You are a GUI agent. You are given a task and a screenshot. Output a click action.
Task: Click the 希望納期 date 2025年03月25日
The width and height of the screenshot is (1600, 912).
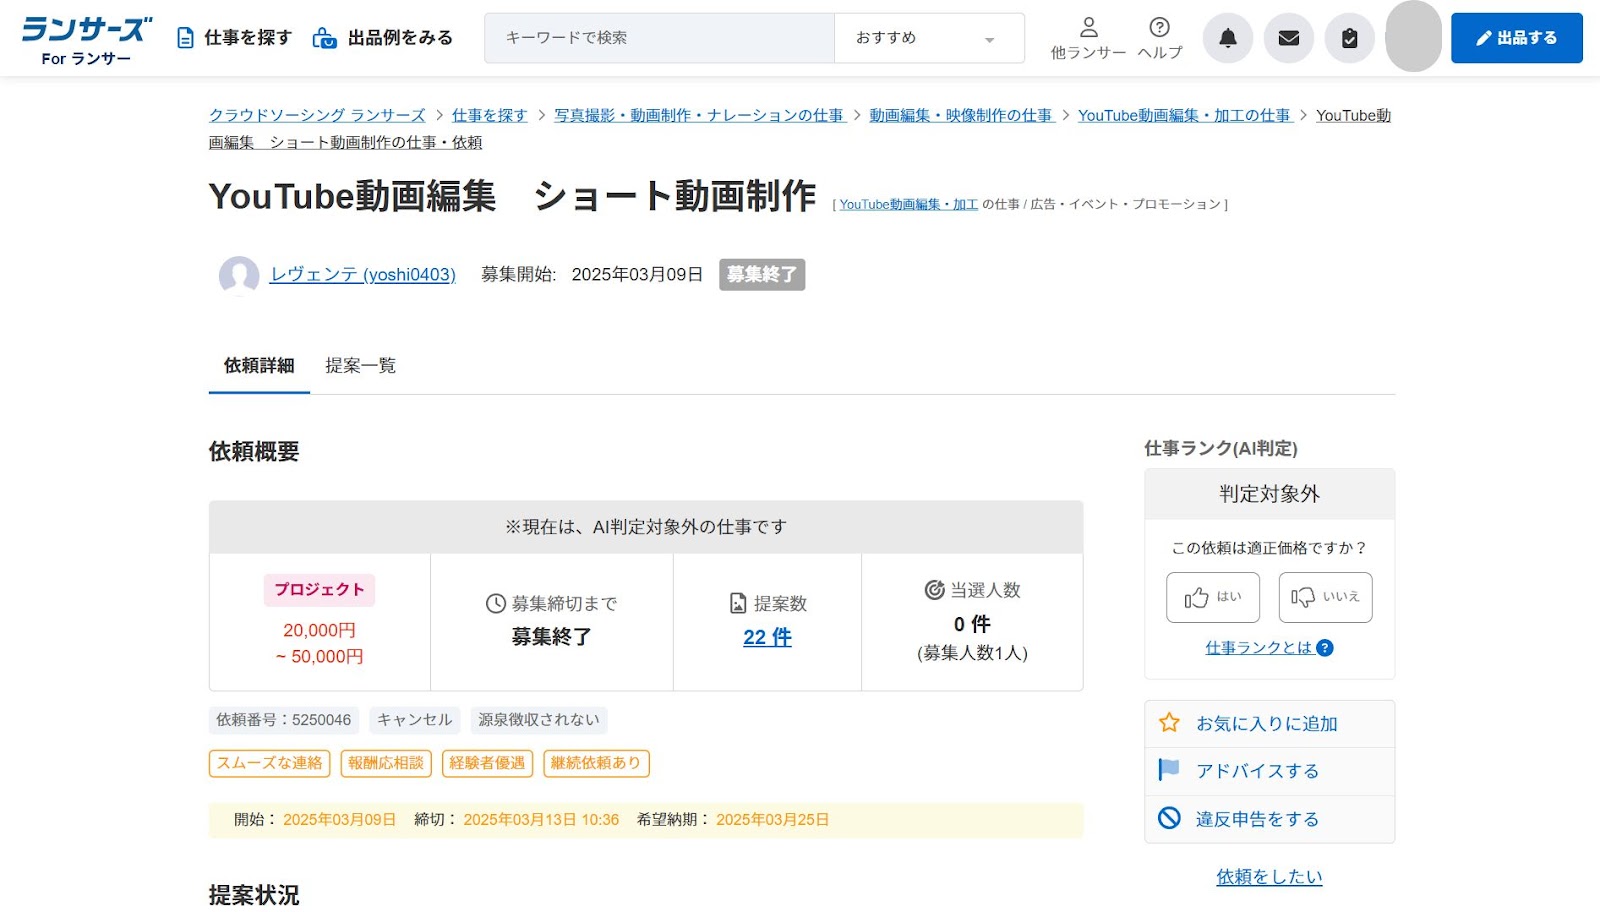[x=773, y=820]
